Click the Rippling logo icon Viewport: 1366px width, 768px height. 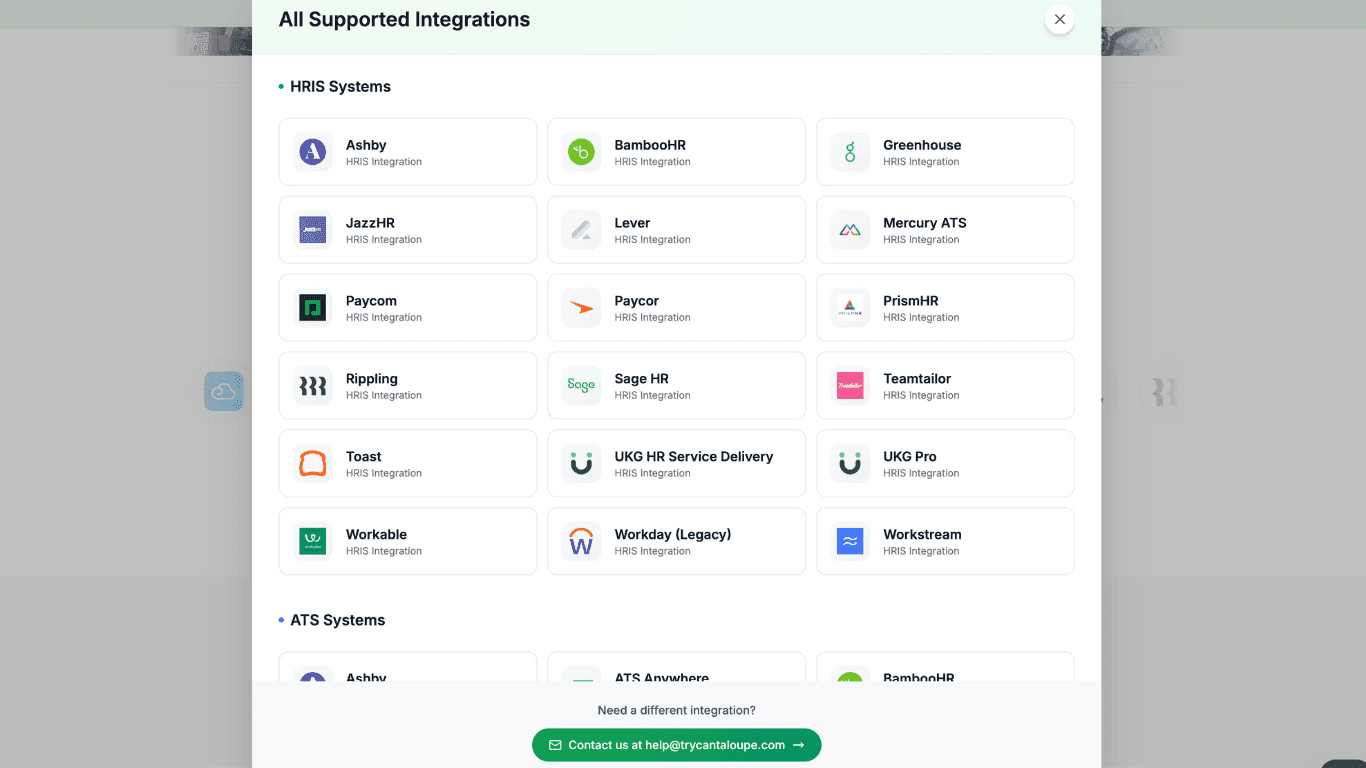pos(313,386)
